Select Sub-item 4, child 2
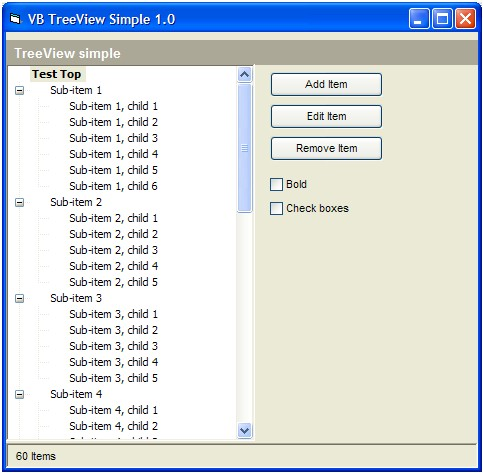Screen dimensions: 483x473 coord(113,426)
